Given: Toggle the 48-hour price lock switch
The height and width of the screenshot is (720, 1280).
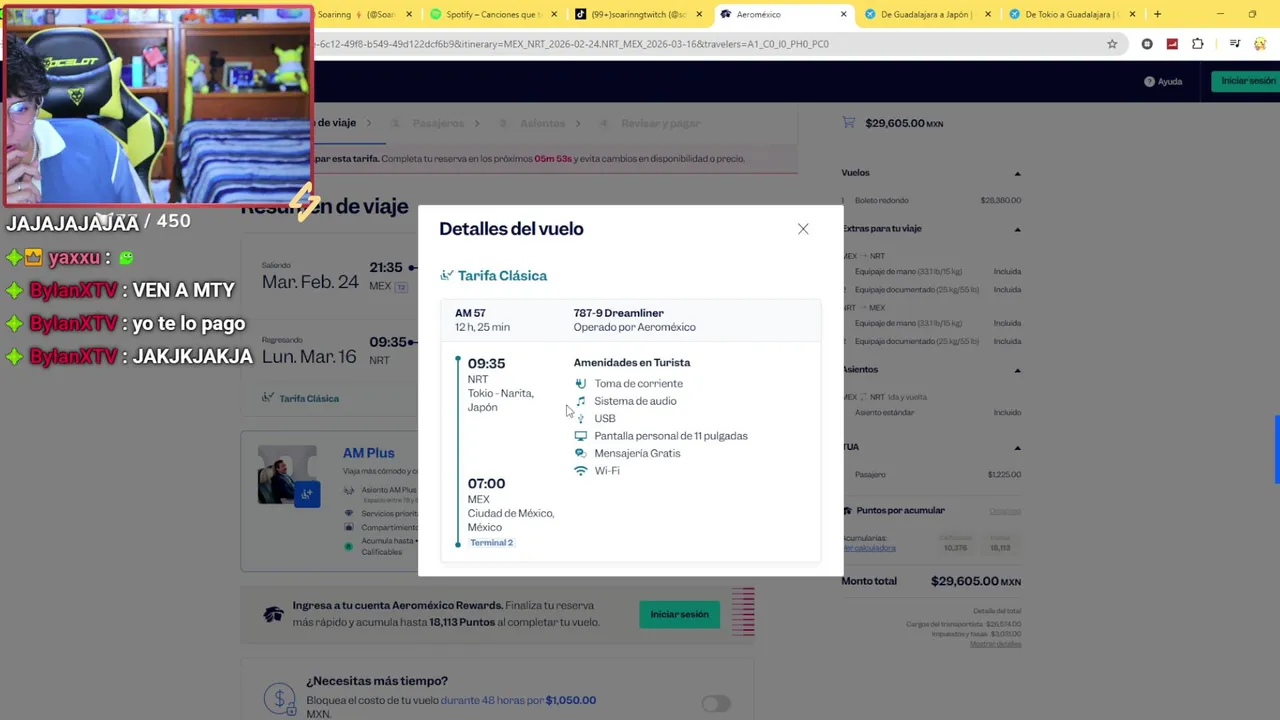Looking at the screenshot, I should point(715,704).
